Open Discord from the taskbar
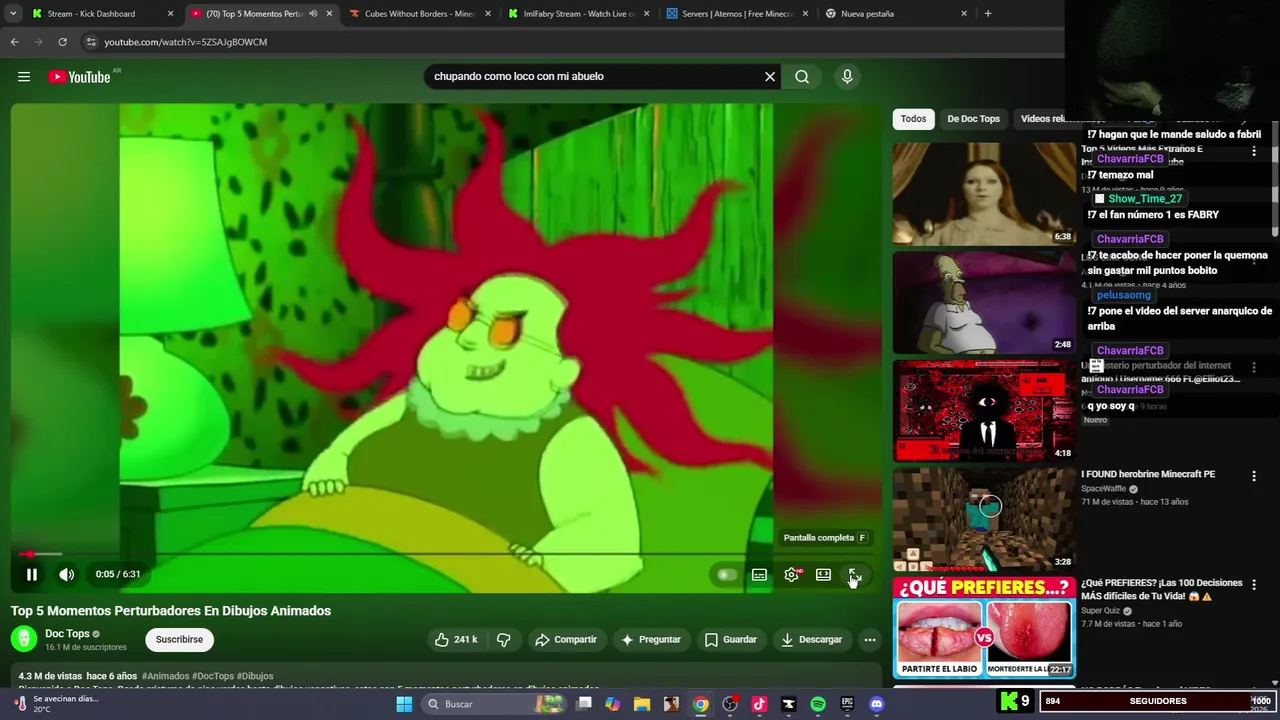This screenshot has width=1280, height=720. pos(876,704)
